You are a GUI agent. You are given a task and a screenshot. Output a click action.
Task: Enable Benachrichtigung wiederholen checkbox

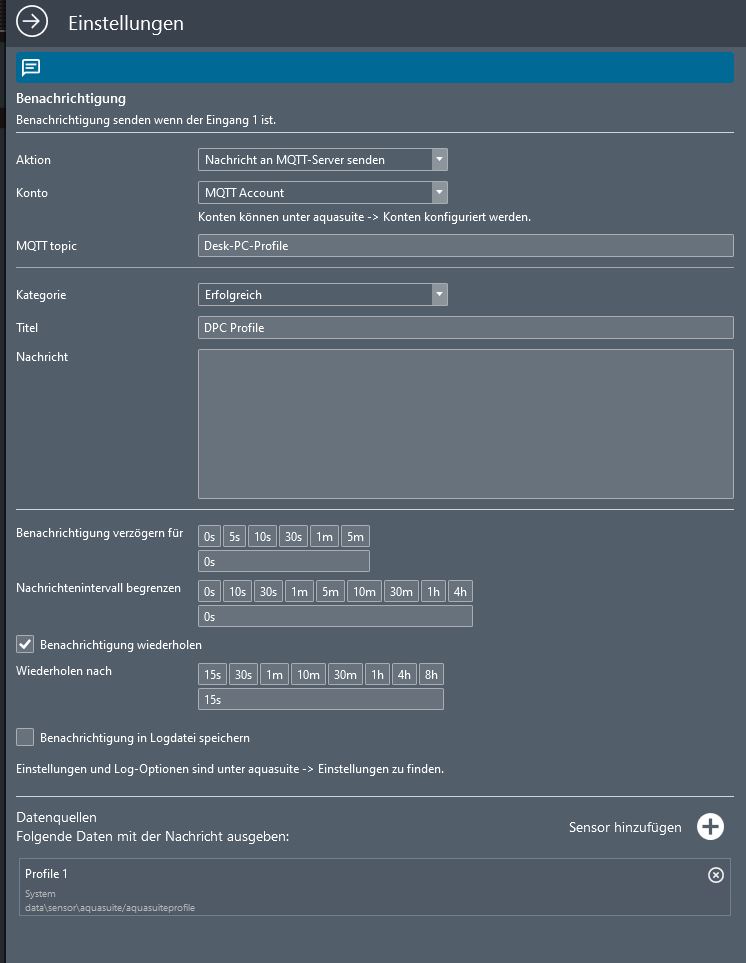[26, 645]
